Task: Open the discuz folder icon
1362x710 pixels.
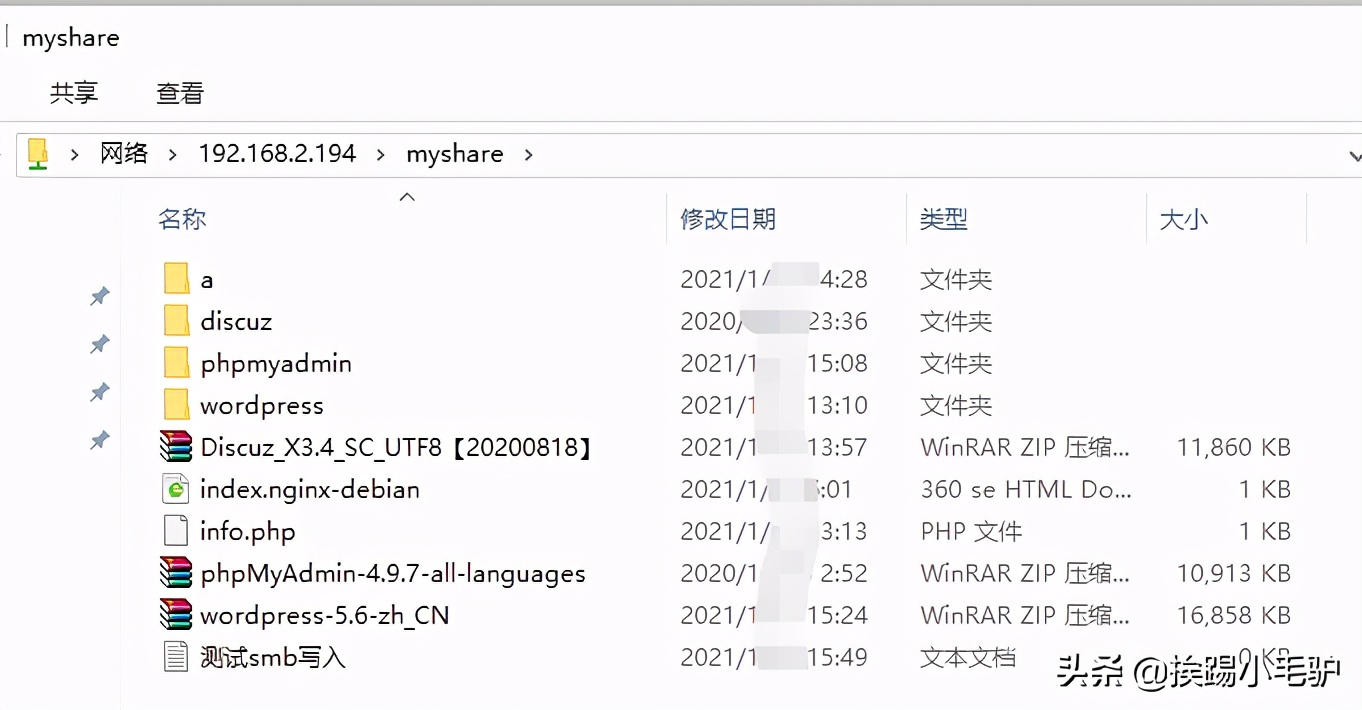Action: [x=177, y=321]
